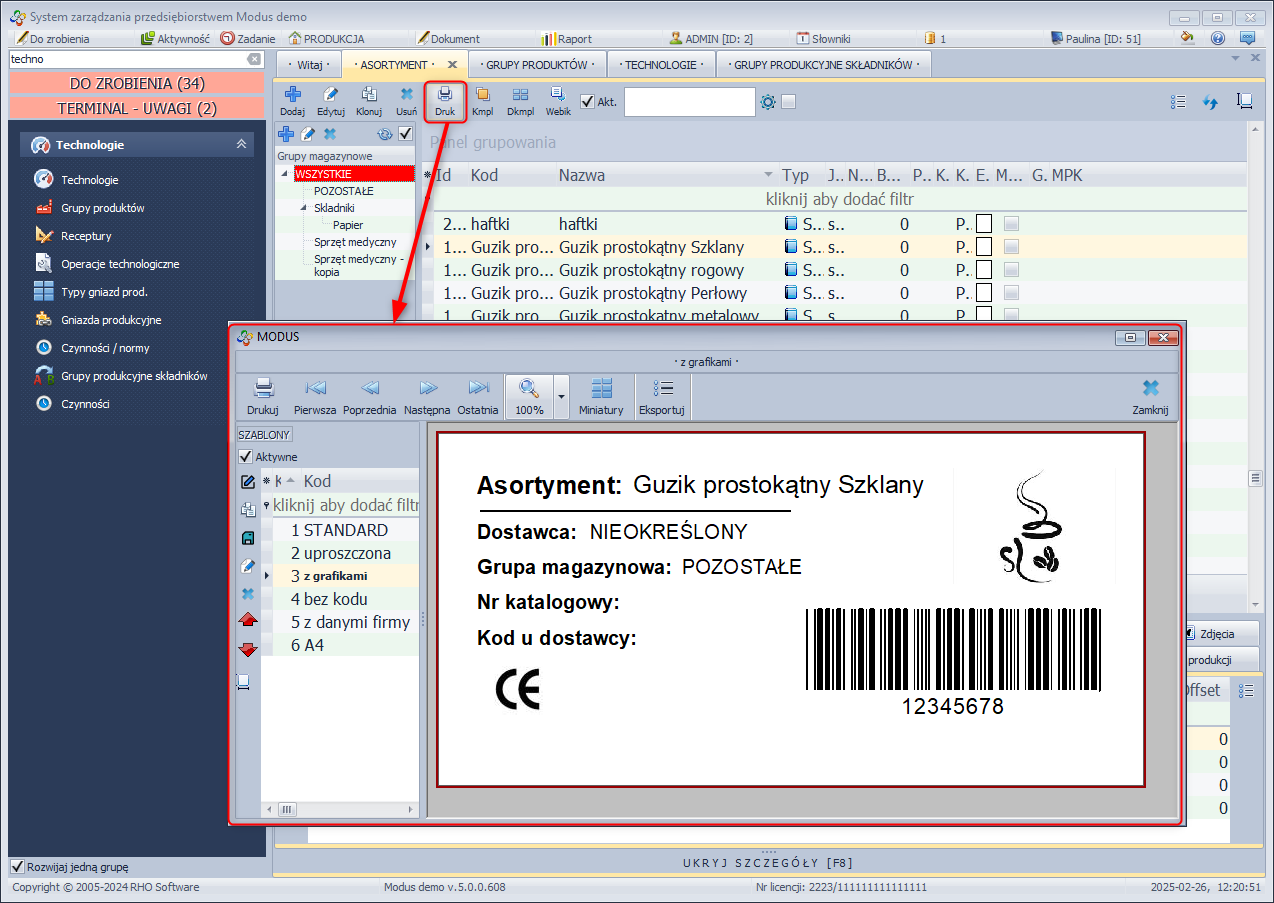The height and width of the screenshot is (903, 1274).
Task: Click UKRYJ SZCZEGÓŁY [F8] bar
Action: tap(768, 862)
